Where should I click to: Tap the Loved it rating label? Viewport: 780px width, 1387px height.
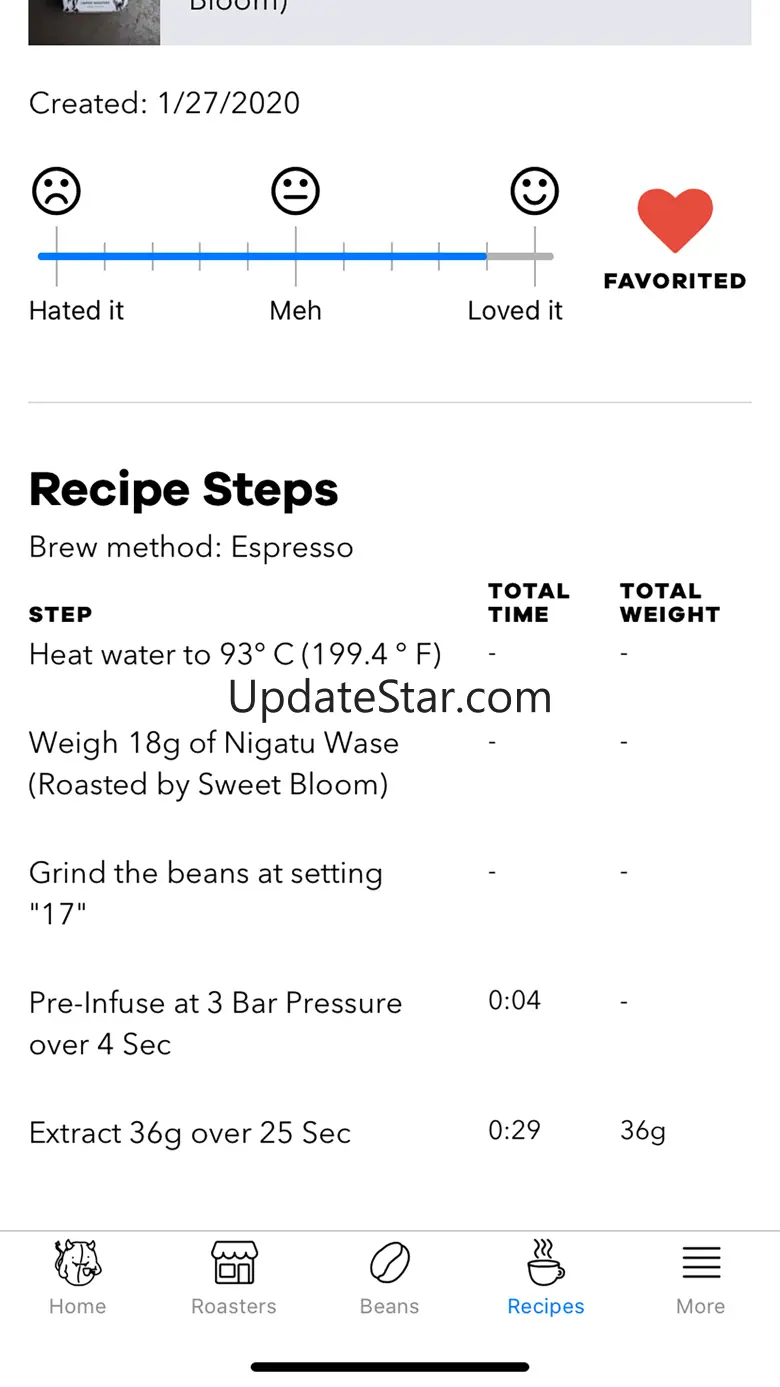(x=515, y=311)
